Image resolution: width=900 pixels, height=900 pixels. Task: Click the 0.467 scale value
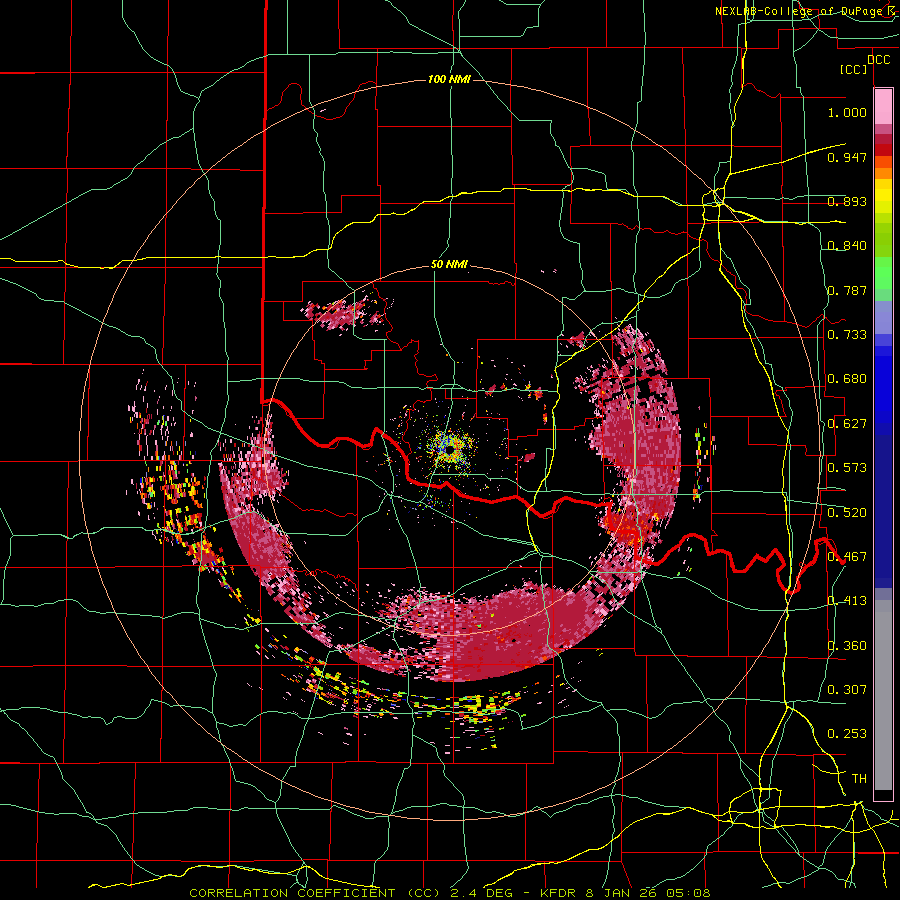847,557
